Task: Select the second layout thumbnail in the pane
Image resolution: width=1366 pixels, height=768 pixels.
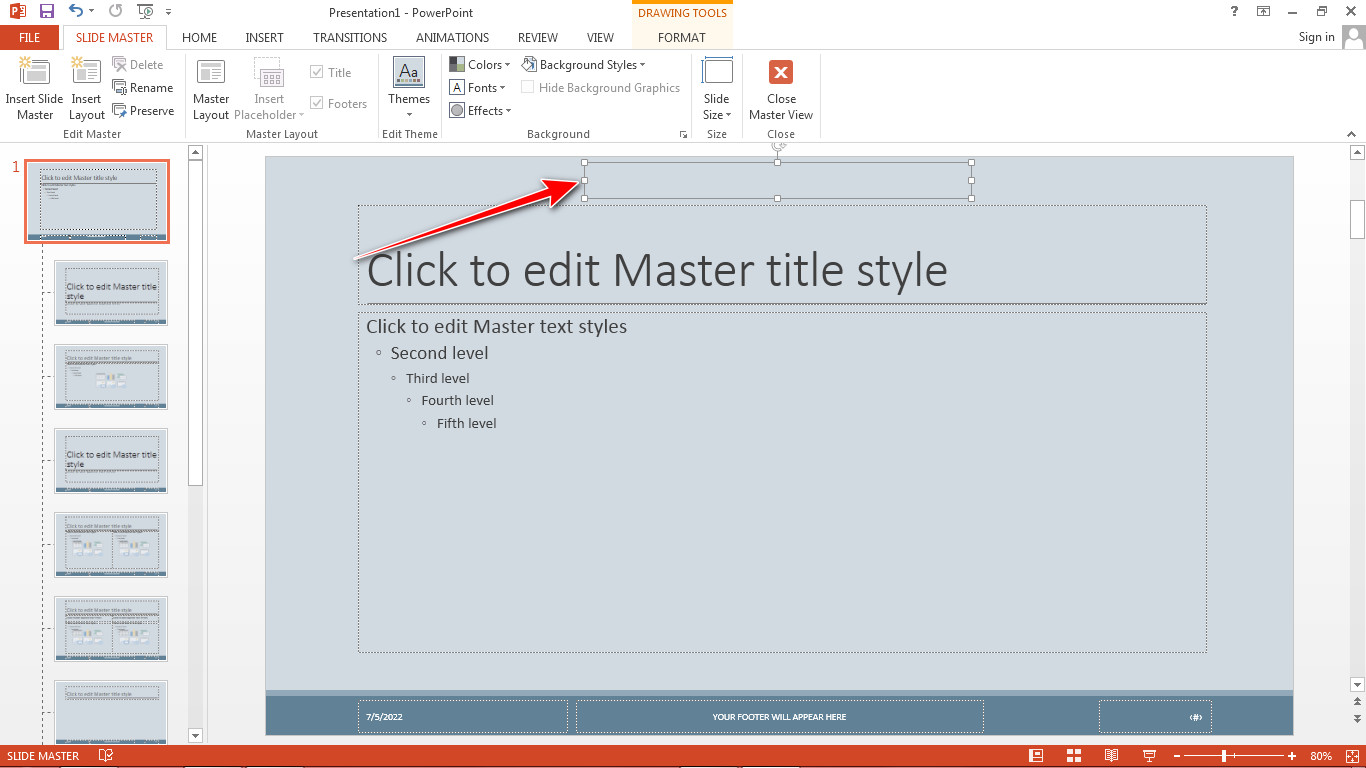Action: coord(110,292)
